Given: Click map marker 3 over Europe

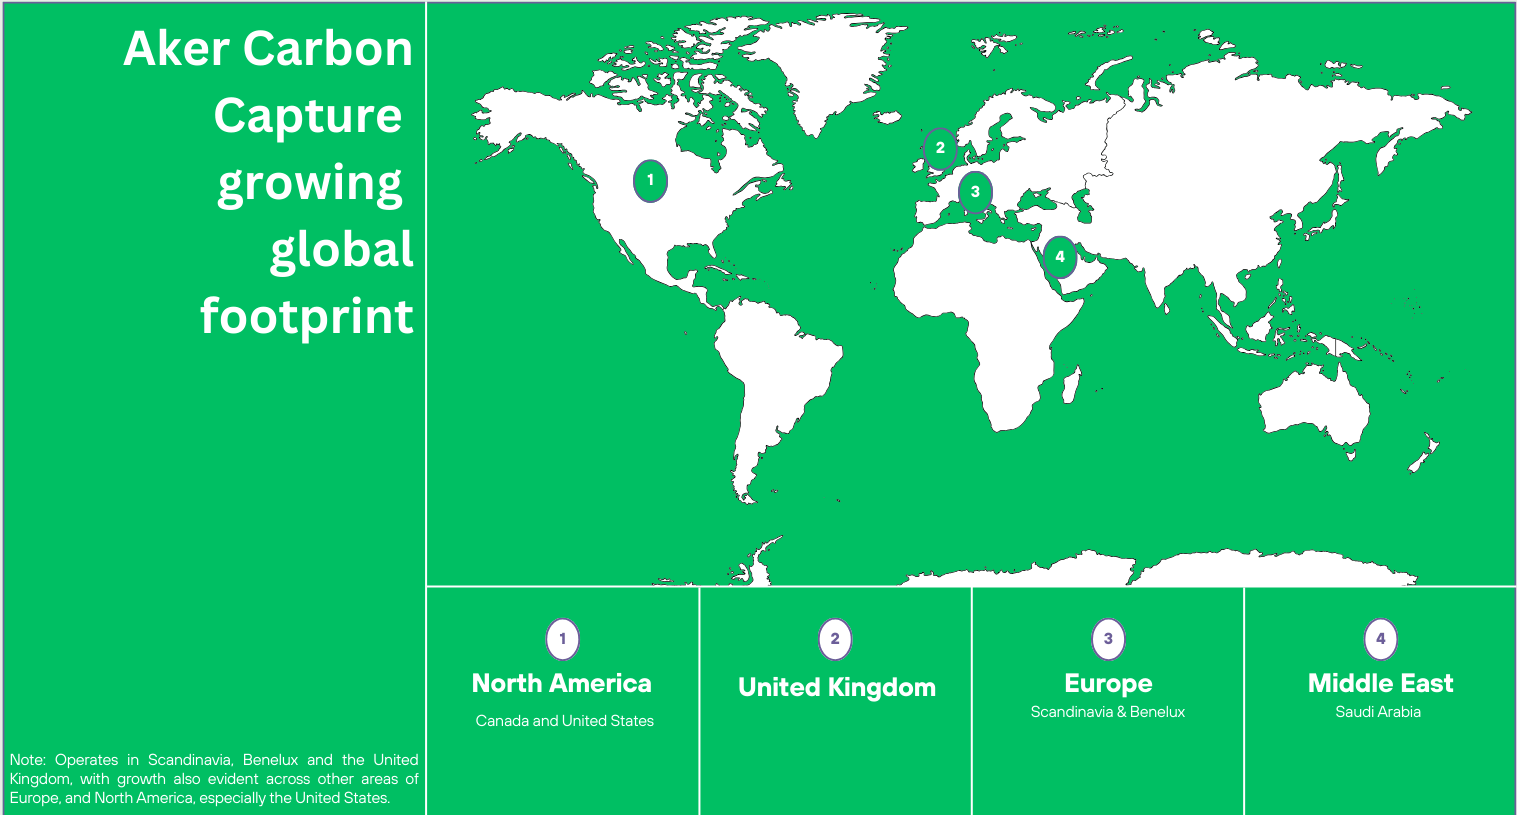Looking at the screenshot, I should point(975,191).
